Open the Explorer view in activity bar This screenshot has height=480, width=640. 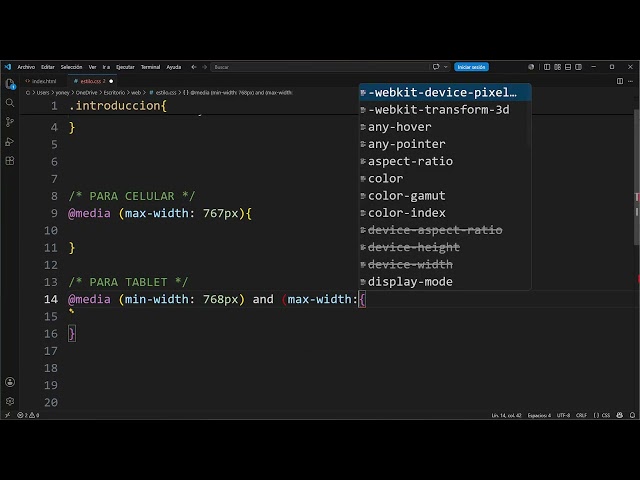click(10, 84)
